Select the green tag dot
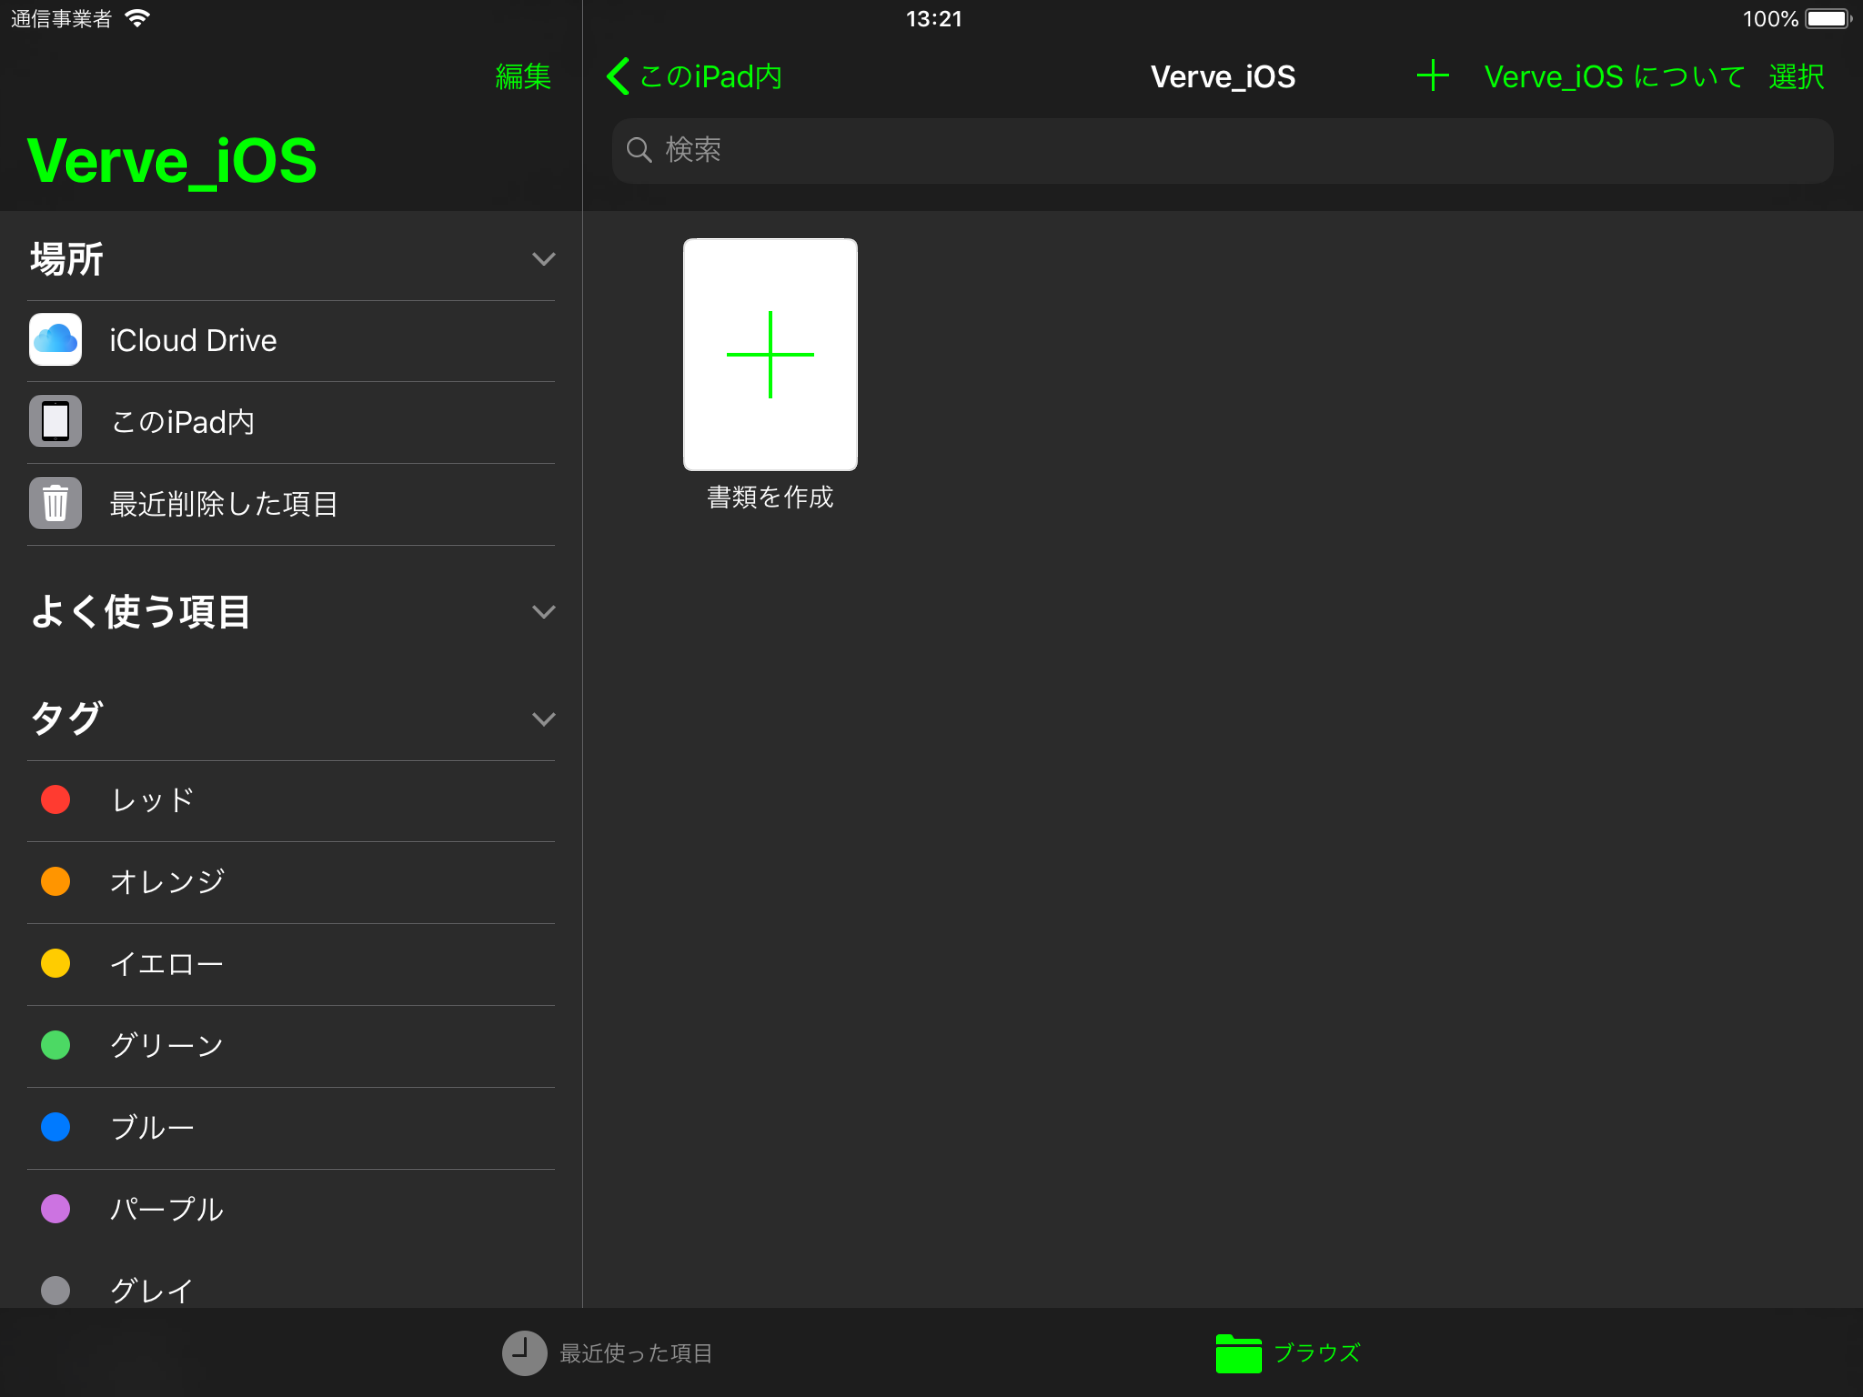Image resolution: width=1863 pixels, height=1397 pixels. [x=56, y=1046]
